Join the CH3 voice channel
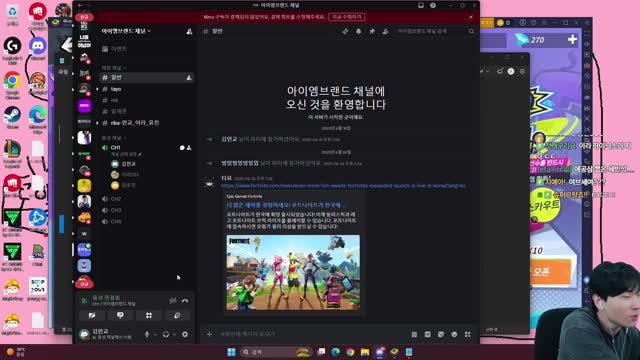The width and height of the screenshot is (640, 360). pos(147,210)
